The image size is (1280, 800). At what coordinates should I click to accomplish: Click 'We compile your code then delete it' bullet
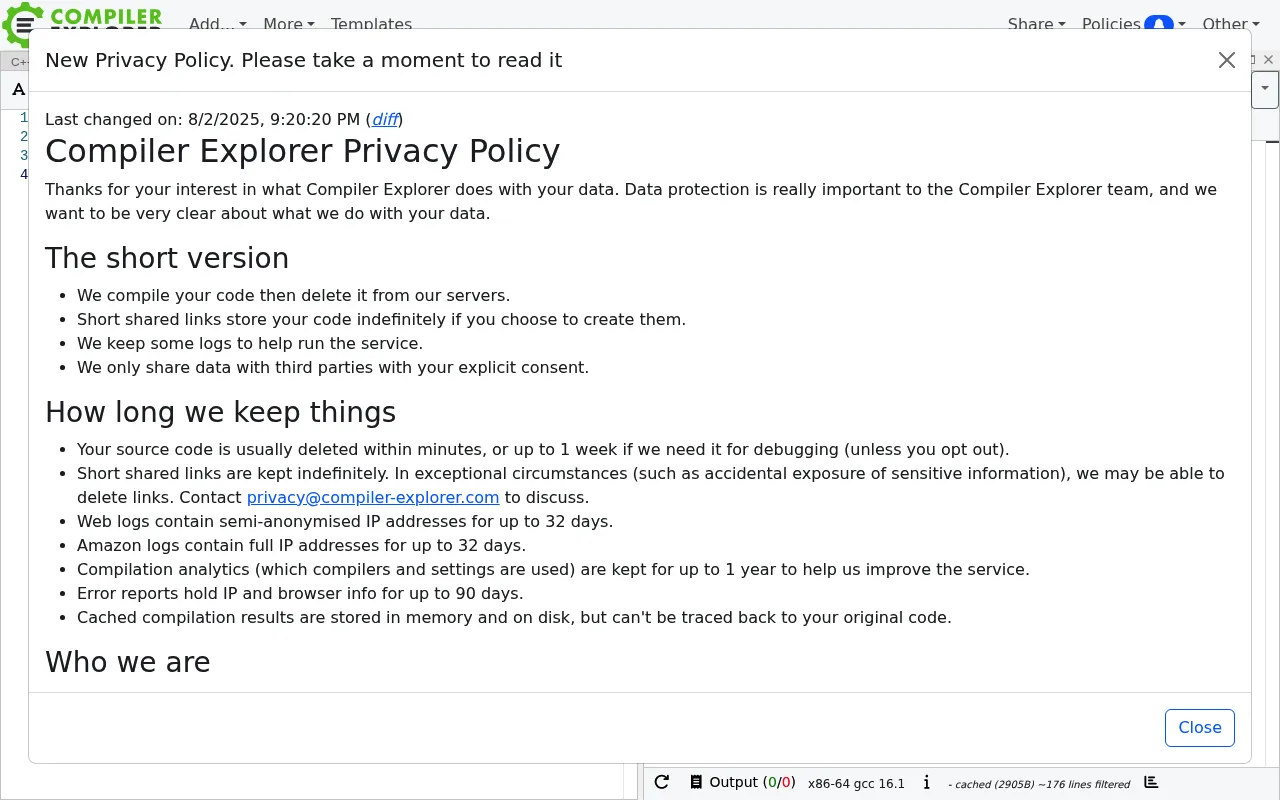pos(293,295)
